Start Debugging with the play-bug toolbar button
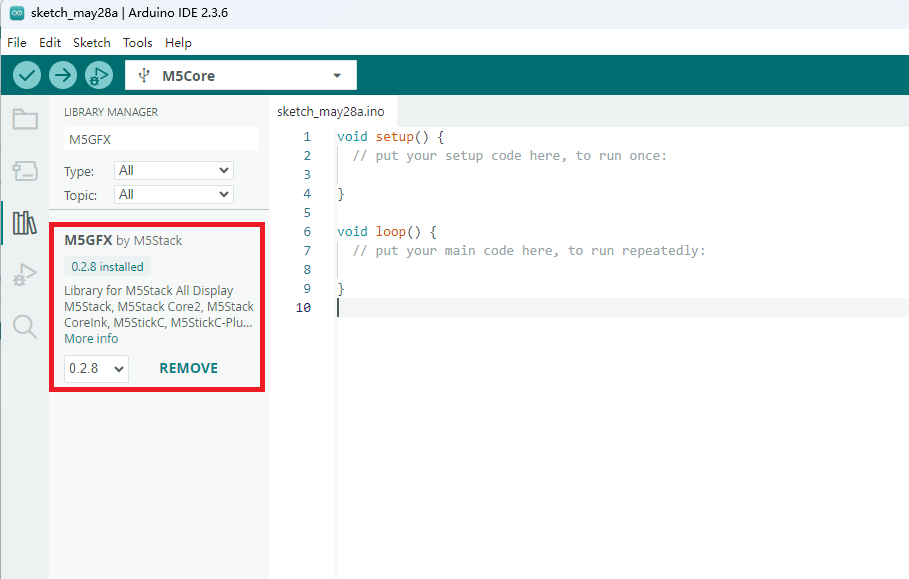 [99, 75]
